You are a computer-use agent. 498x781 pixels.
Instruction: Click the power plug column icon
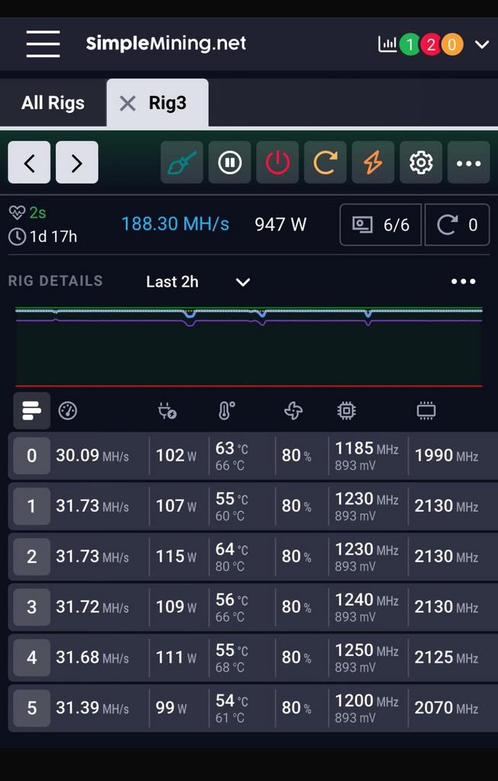167,411
